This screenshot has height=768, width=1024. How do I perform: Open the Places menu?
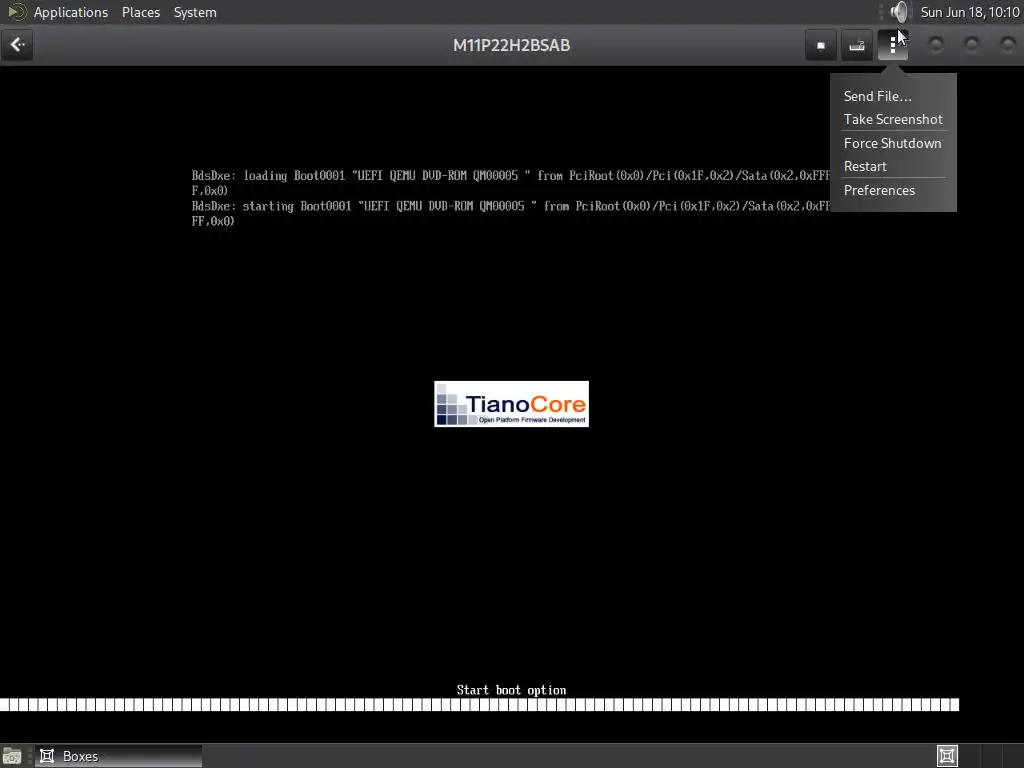(x=140, y=12)
